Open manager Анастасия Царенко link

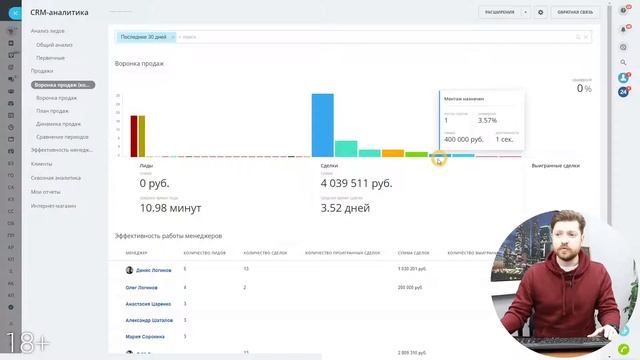click(148, 304)
